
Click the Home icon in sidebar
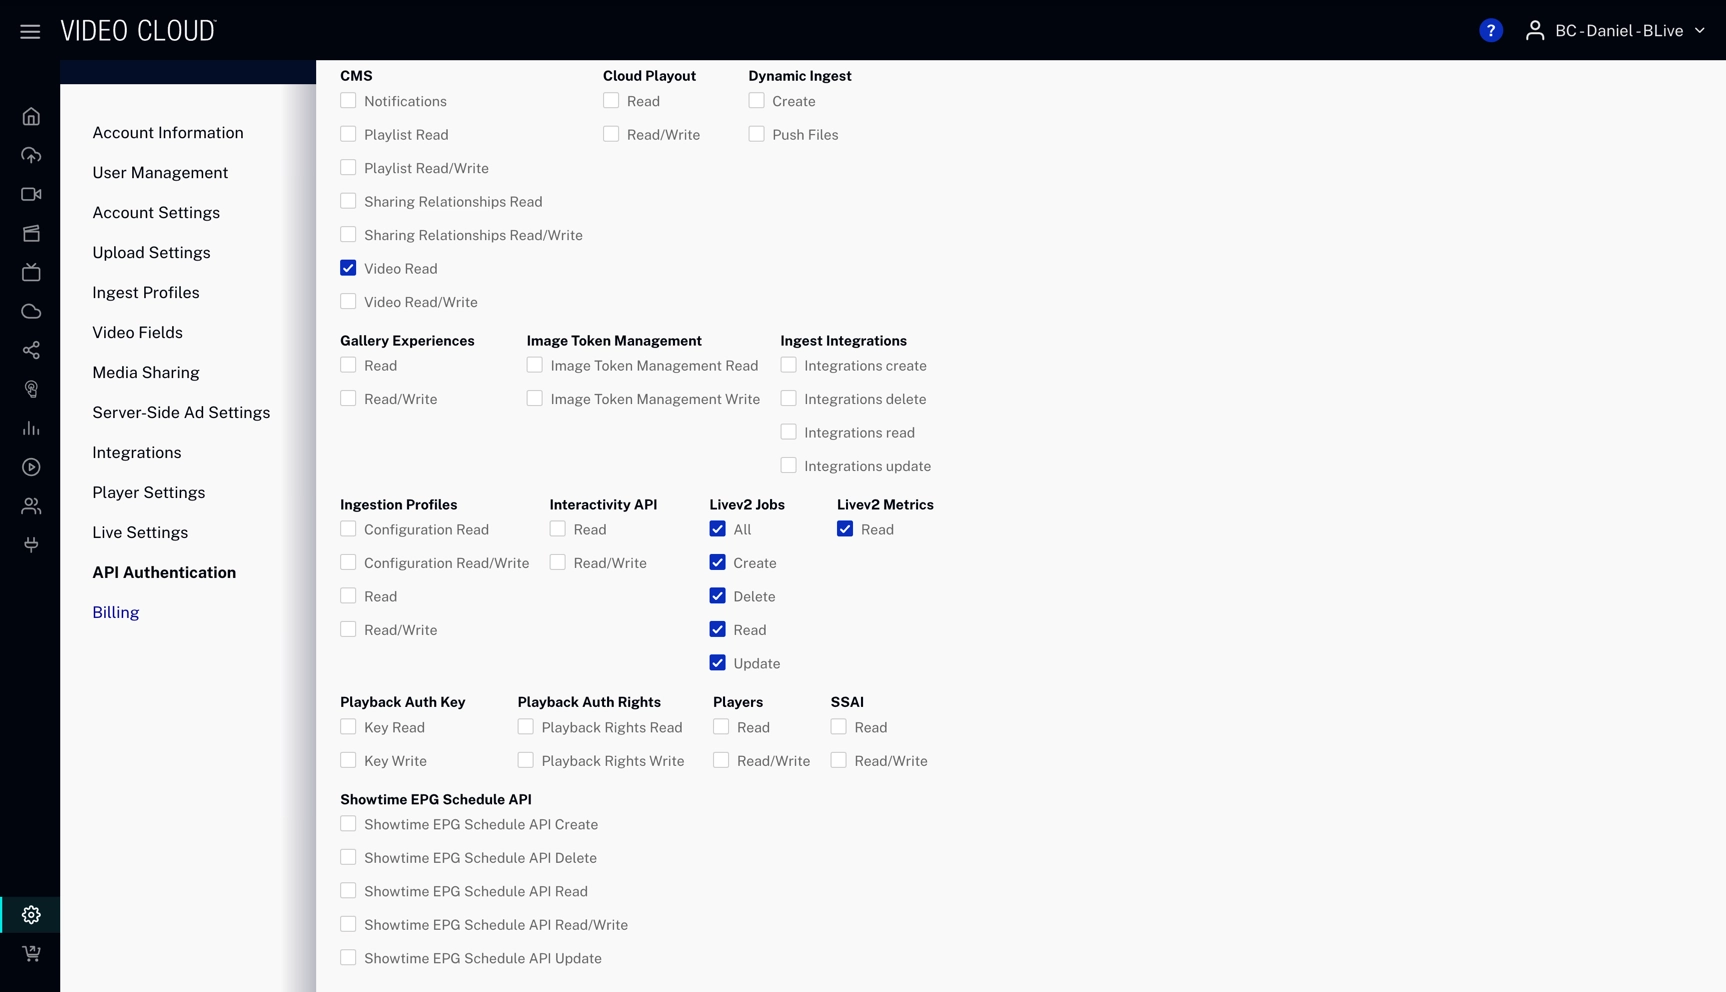(x=31, y=117)
